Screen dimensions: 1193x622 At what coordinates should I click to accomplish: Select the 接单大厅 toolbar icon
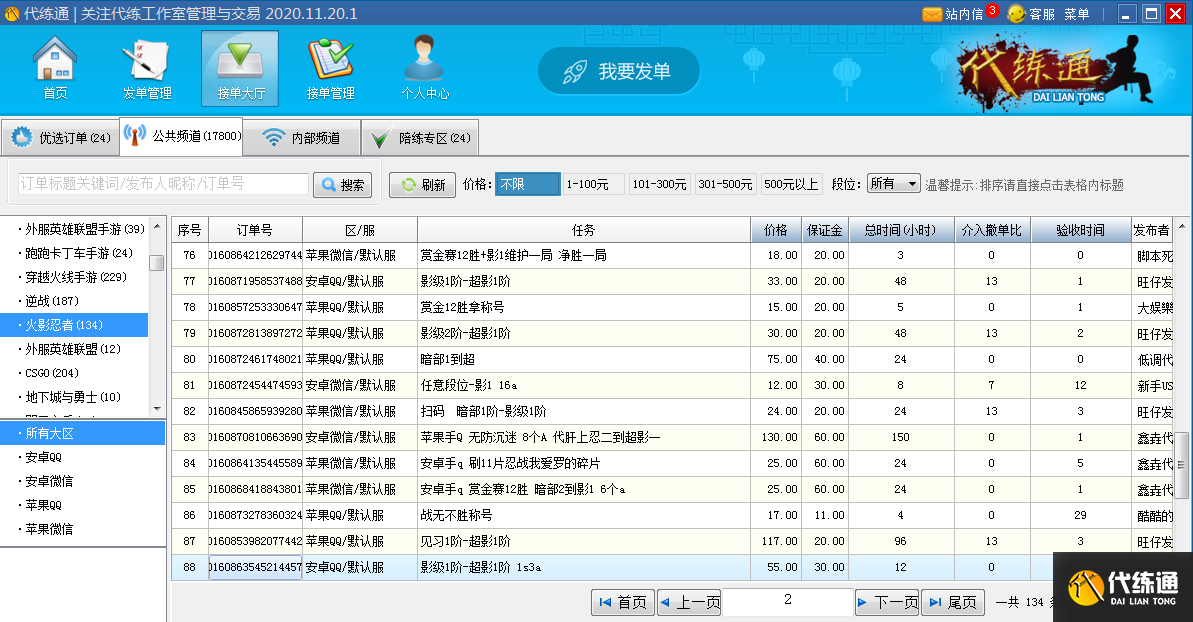click(x=240, y=68)
